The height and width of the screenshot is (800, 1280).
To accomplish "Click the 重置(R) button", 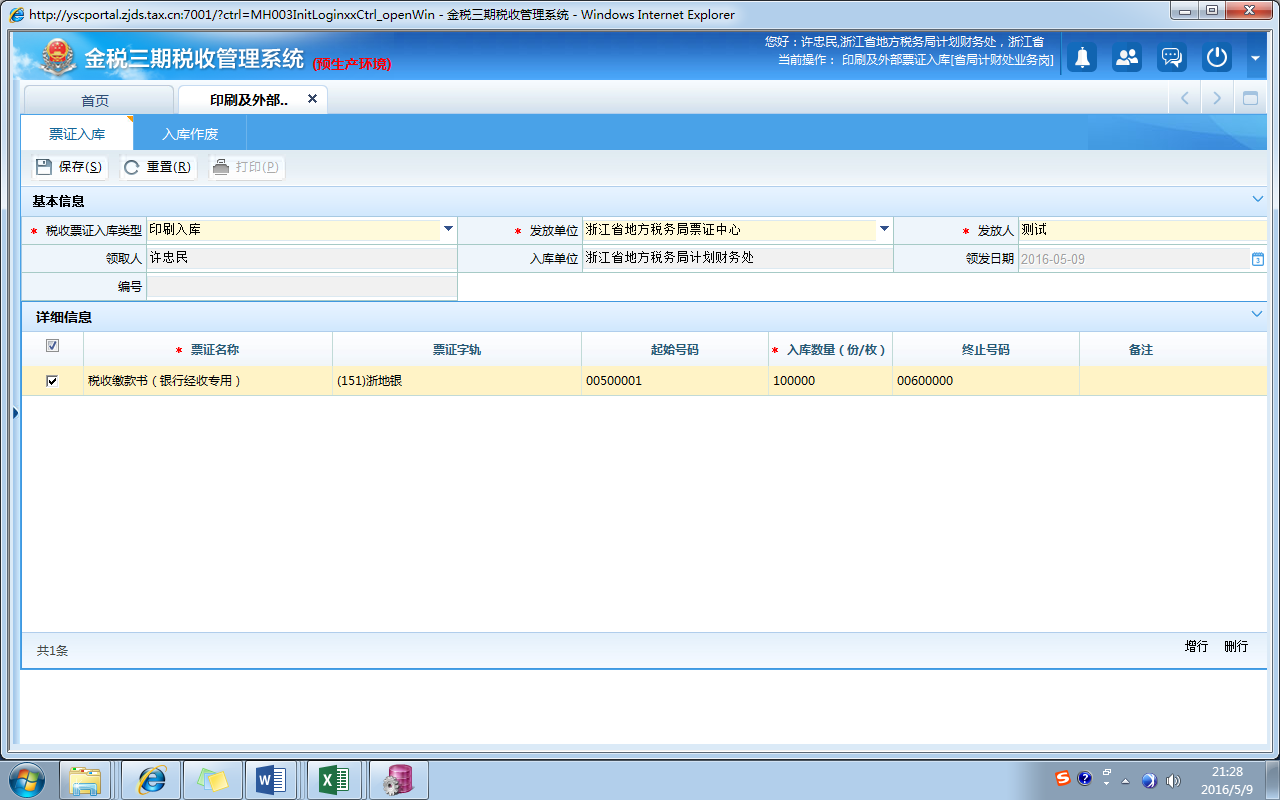I will tap(158, 167).
